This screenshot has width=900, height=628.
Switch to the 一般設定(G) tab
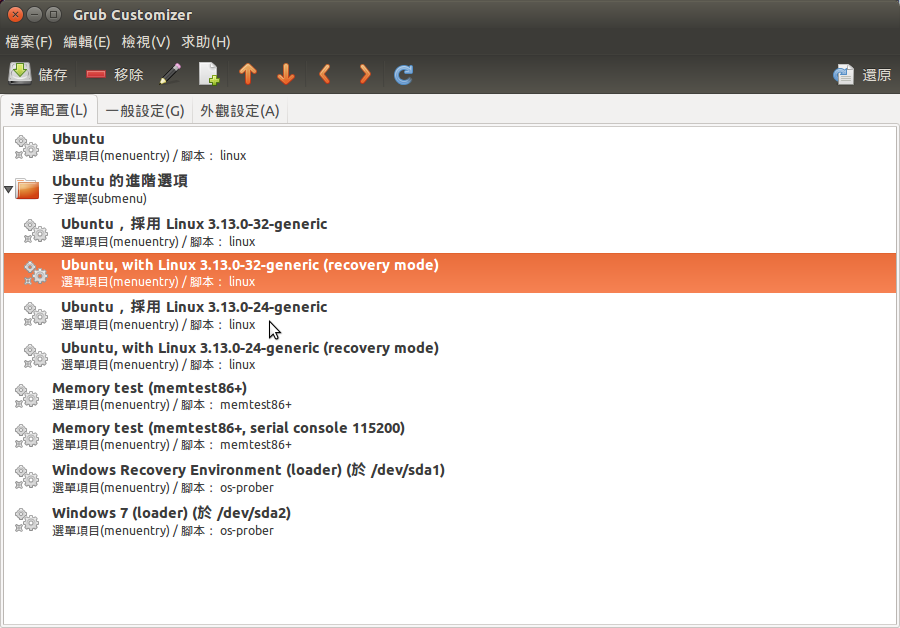tap(145, 111)
